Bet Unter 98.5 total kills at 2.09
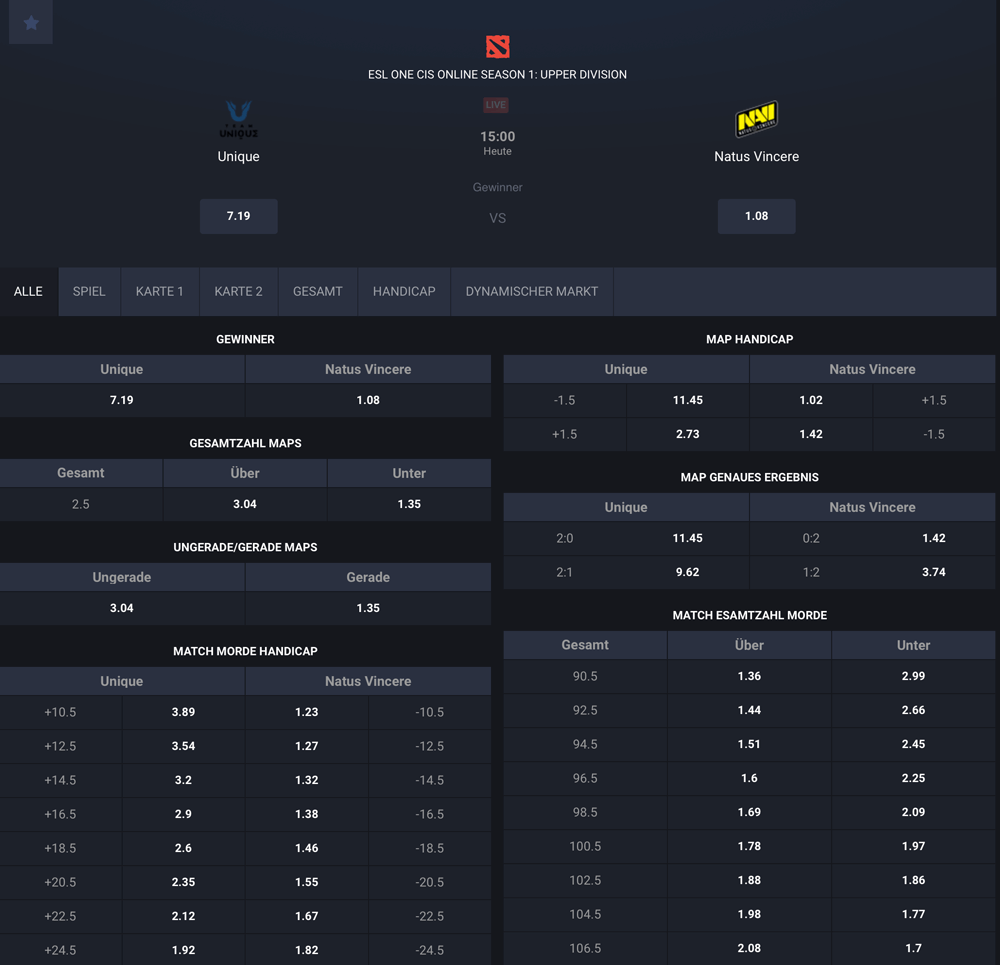 (913, 812)
